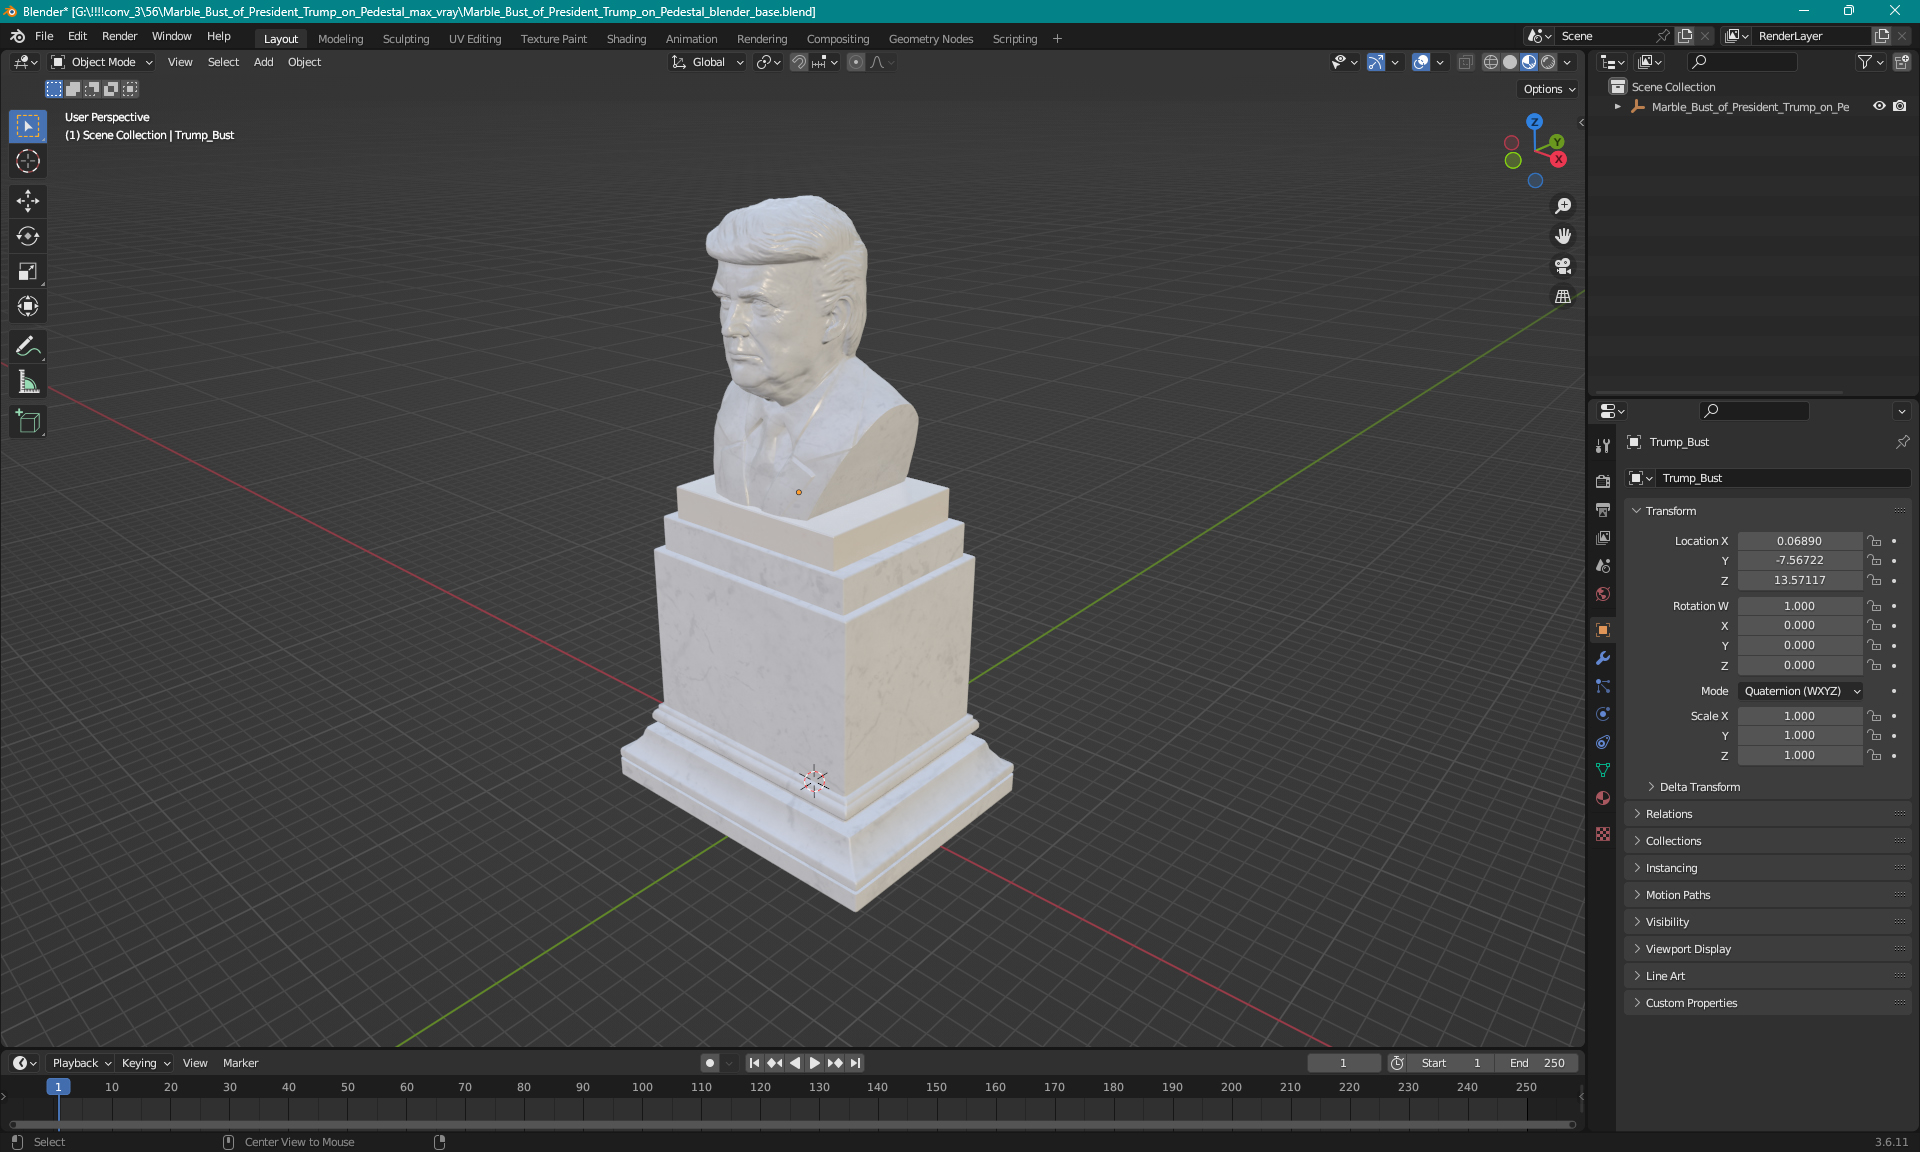The width and height of the screenshot is (1920, 1152).
Task: Open the Material properties tab
Action: (1603, 798)
